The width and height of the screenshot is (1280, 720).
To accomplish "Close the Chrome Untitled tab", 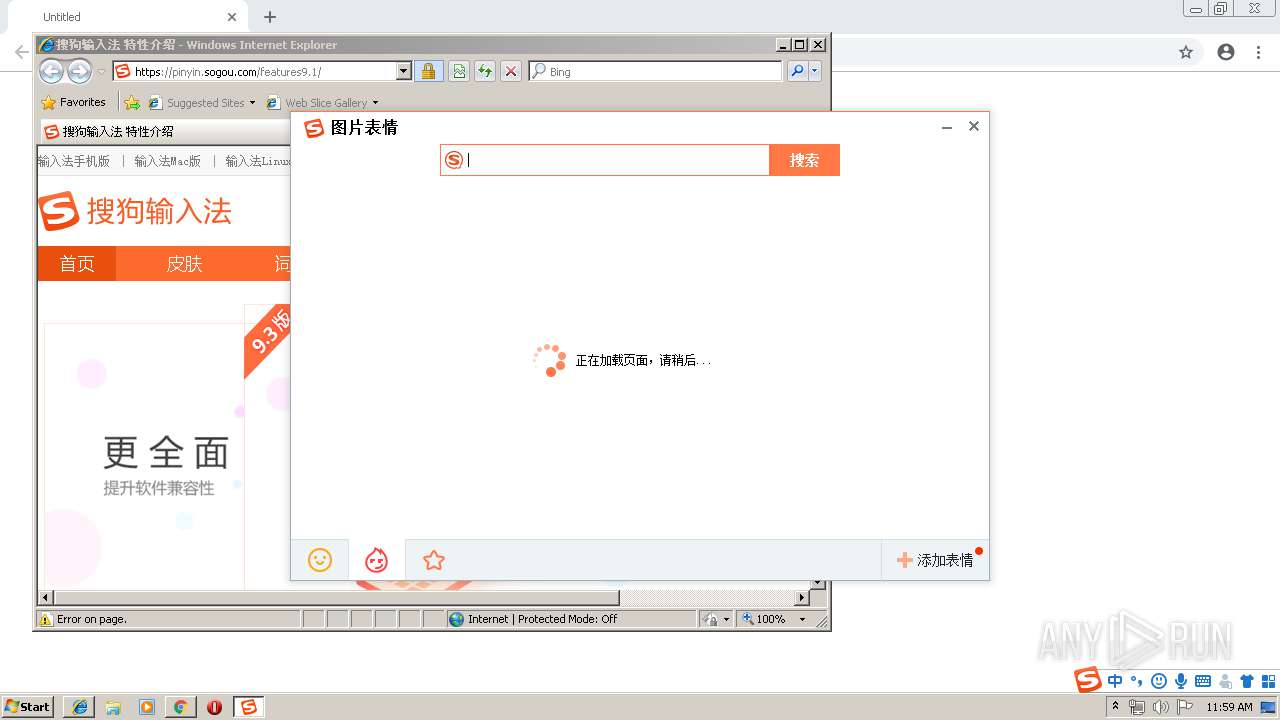I will coord(232,17).
